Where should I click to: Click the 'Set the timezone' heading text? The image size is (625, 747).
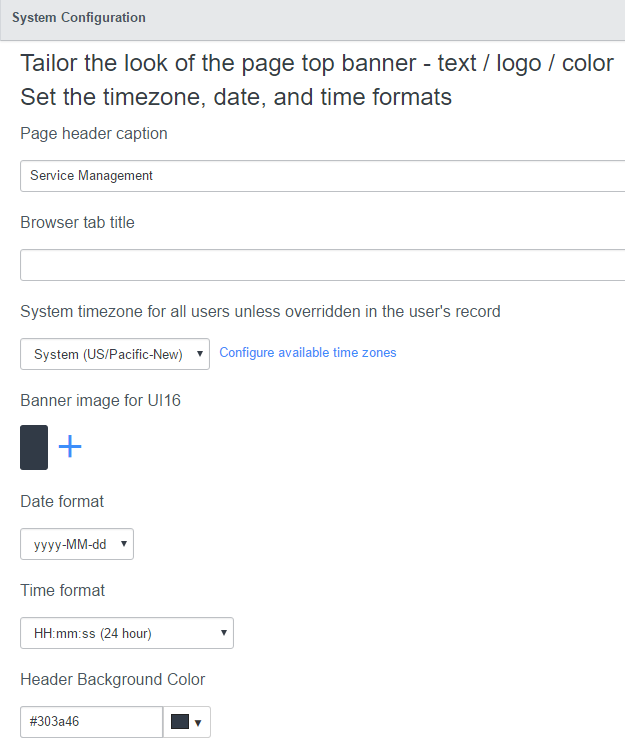click(x=236, y=97)
